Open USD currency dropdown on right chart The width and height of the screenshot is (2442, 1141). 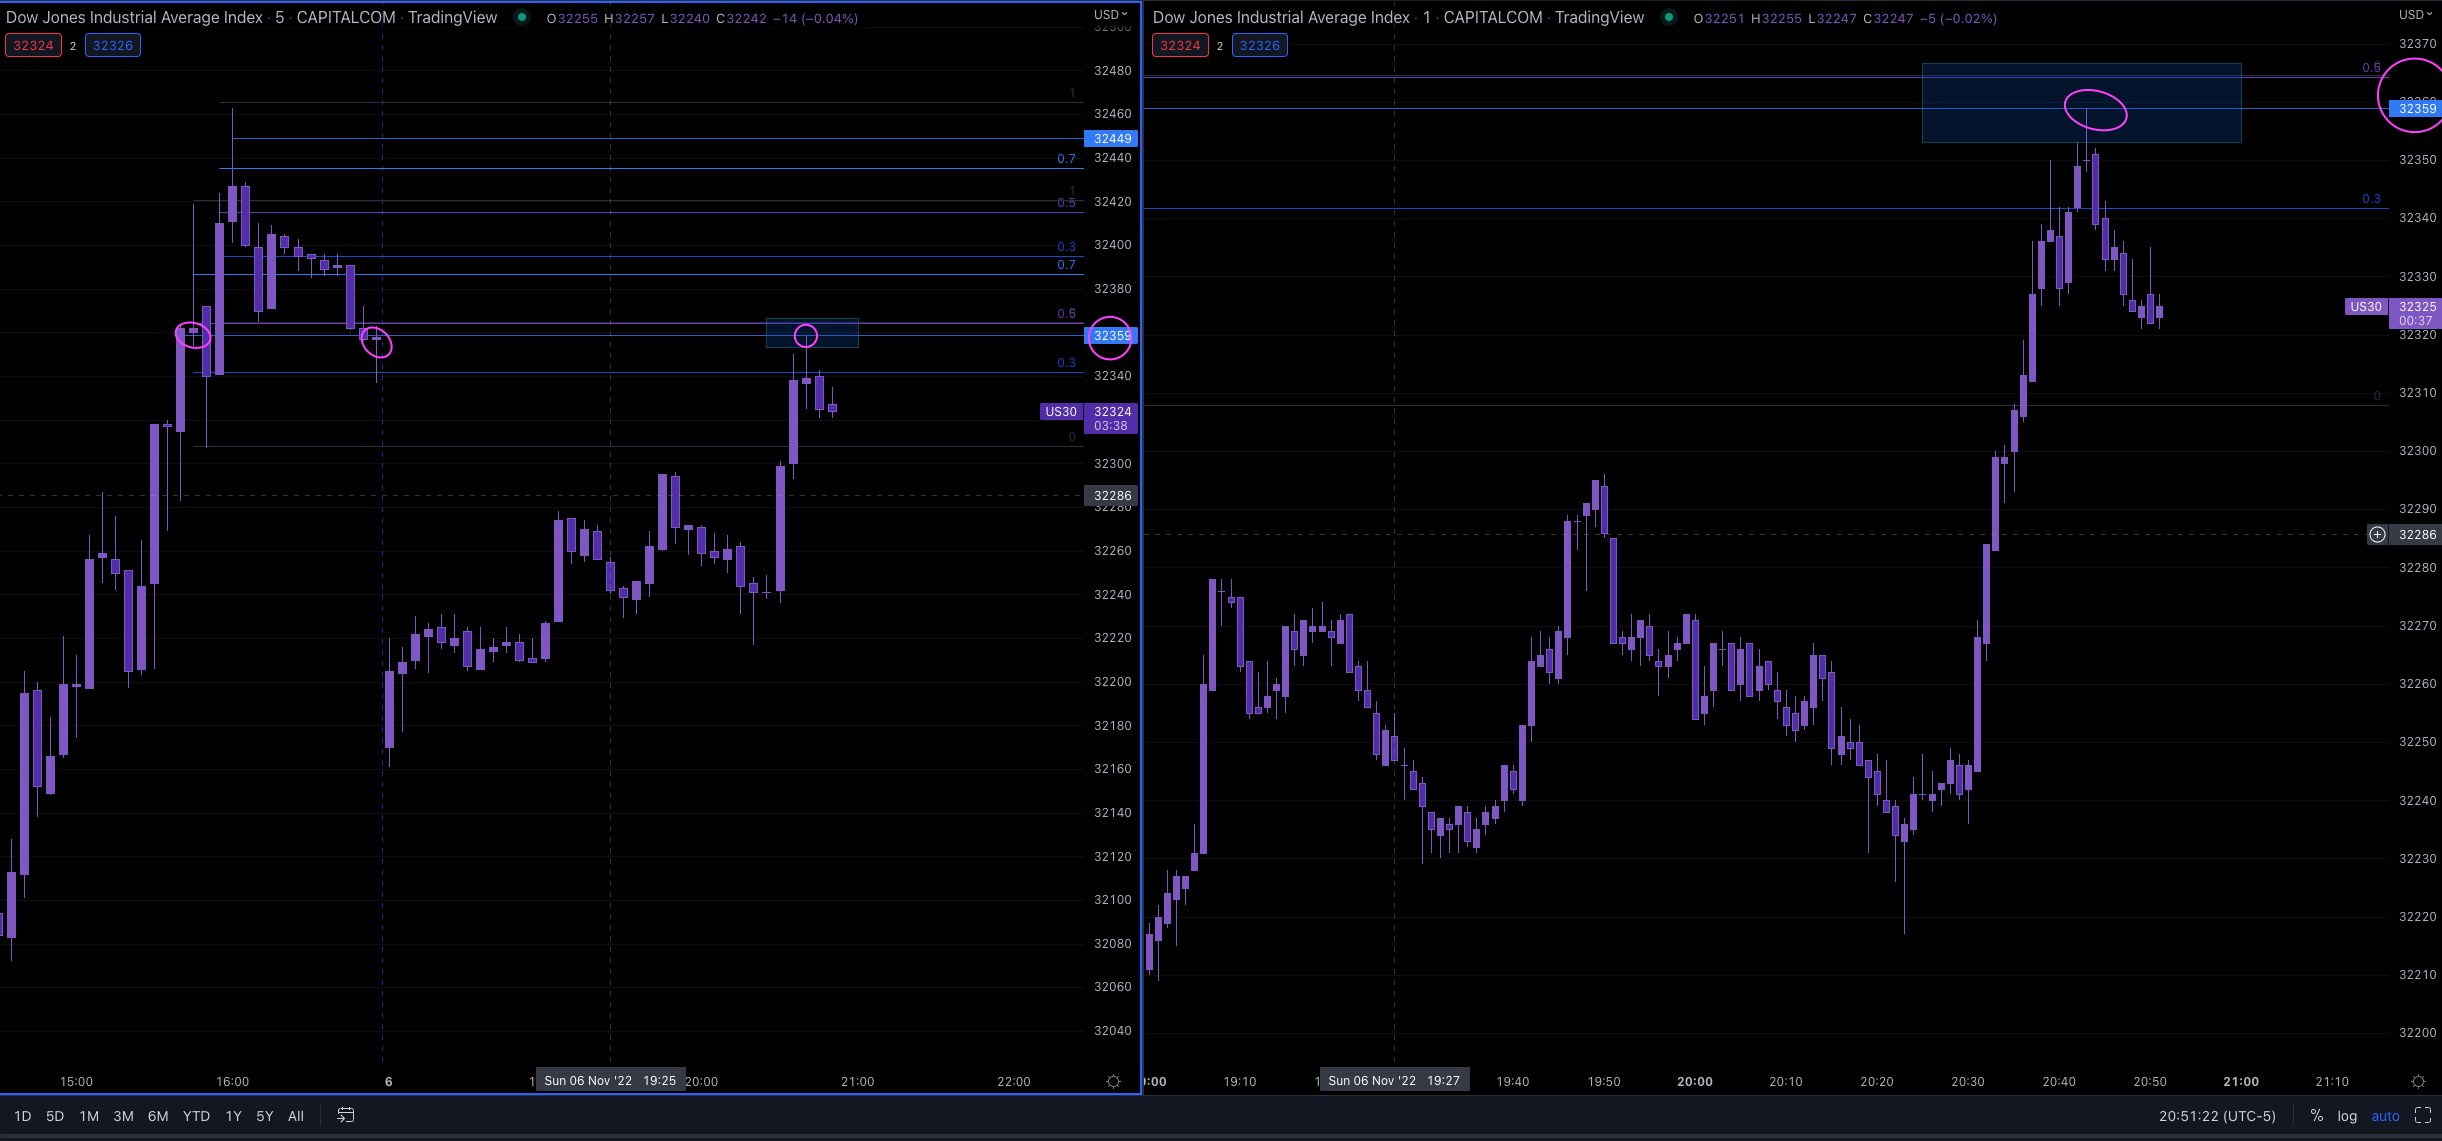[x=2414, y=14]
